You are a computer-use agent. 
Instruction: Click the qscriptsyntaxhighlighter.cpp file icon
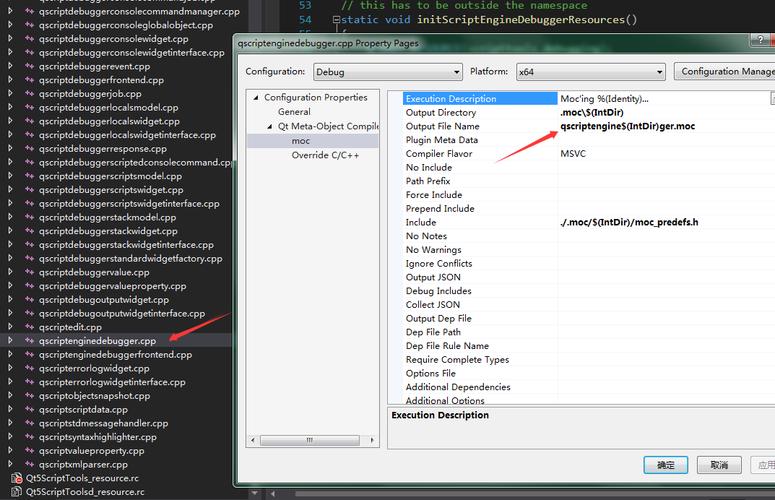(28, 437)
